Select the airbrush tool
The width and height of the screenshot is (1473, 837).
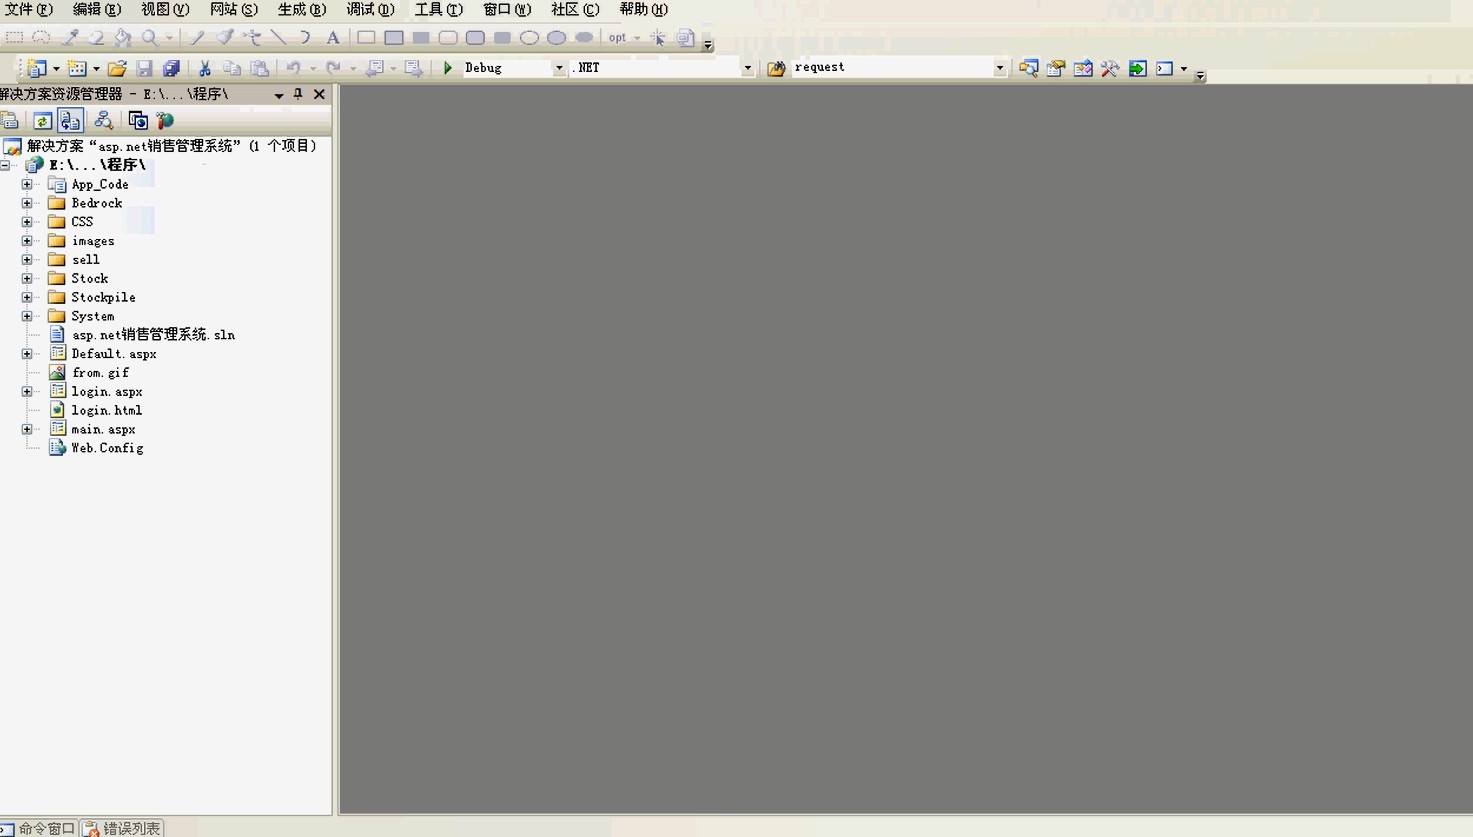(252, 38)
